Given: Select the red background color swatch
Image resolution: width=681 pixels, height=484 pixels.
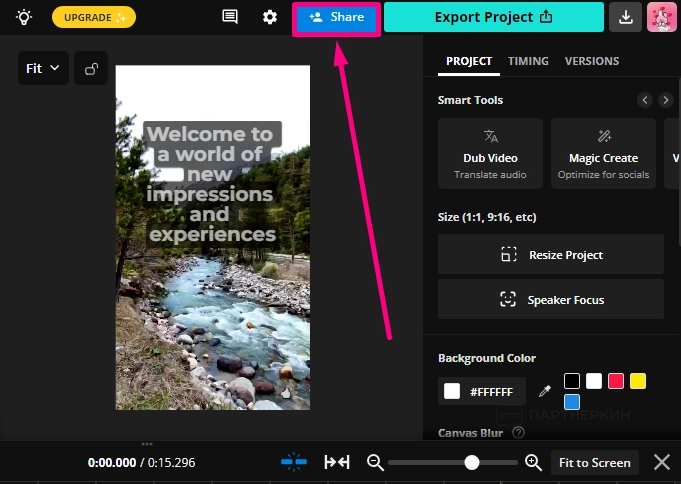Looking at the screenshot, I should tap(616, 381).
